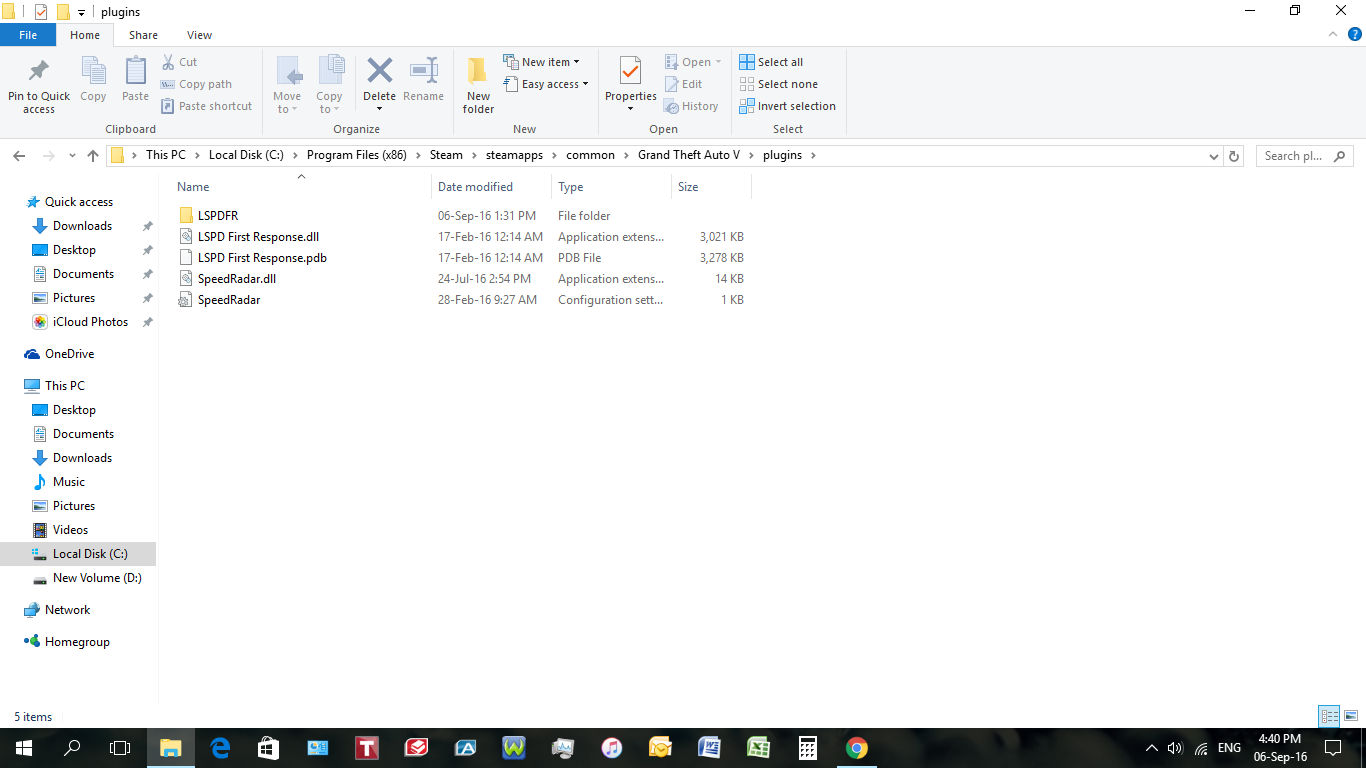Image resolution: width=1366 pixels, height=768 pixels.
Task: Click the Paste shortcut command
Action: click(207, 106)
